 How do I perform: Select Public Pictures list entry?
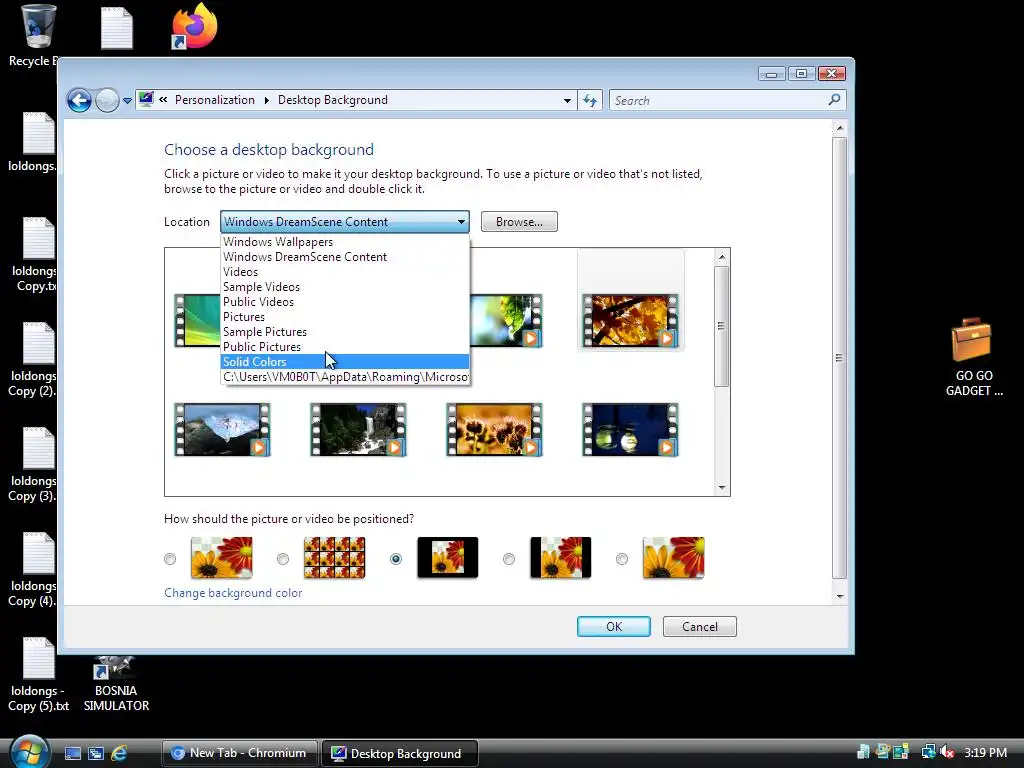(x=345, y=347)
